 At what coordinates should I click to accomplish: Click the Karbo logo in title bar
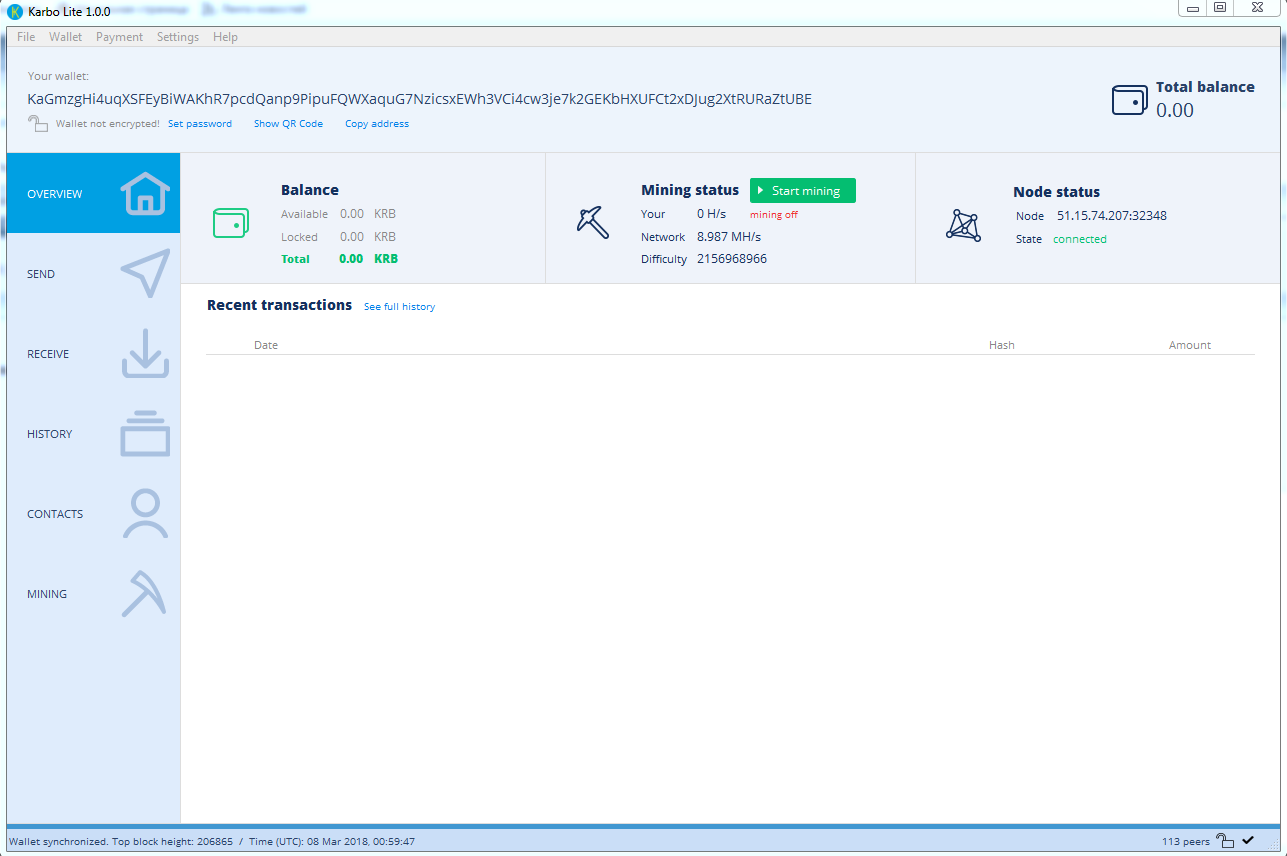(15, 11)
